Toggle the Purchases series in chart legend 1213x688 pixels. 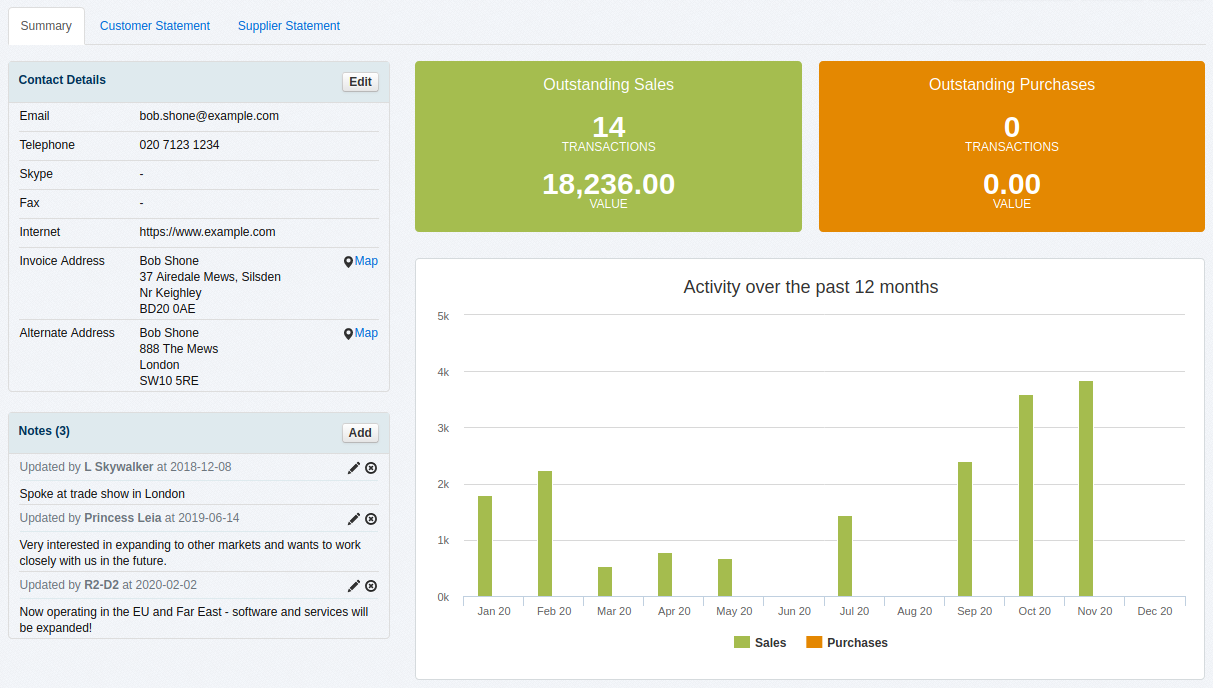coord(847,643)
